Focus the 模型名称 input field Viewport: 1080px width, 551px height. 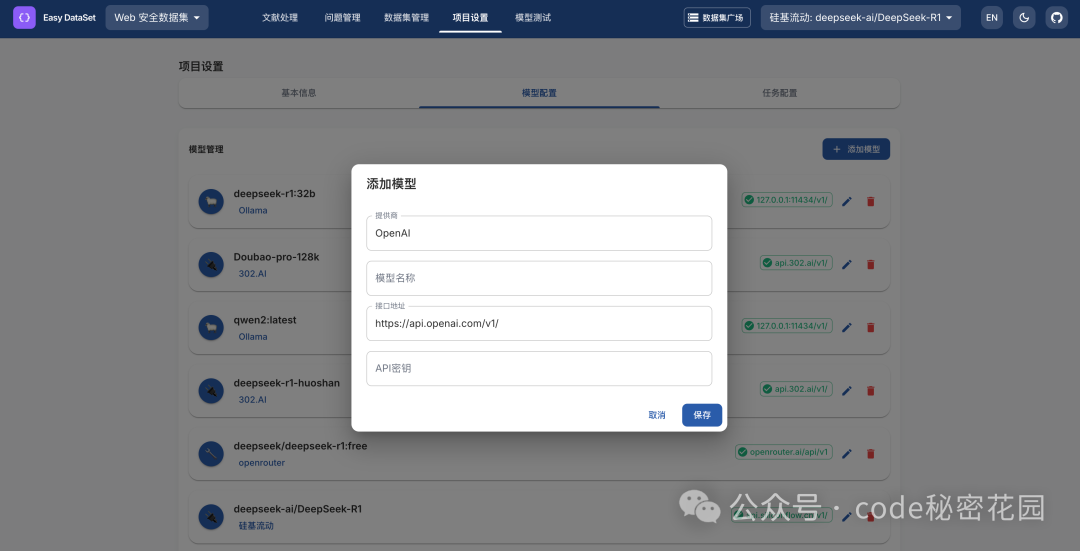(x=539, y=278)
